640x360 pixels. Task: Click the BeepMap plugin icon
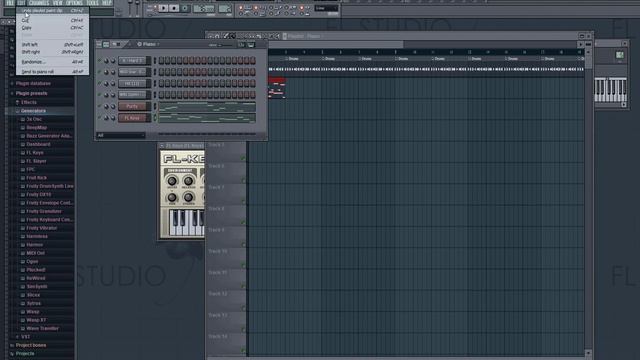[x=23, y=128]
